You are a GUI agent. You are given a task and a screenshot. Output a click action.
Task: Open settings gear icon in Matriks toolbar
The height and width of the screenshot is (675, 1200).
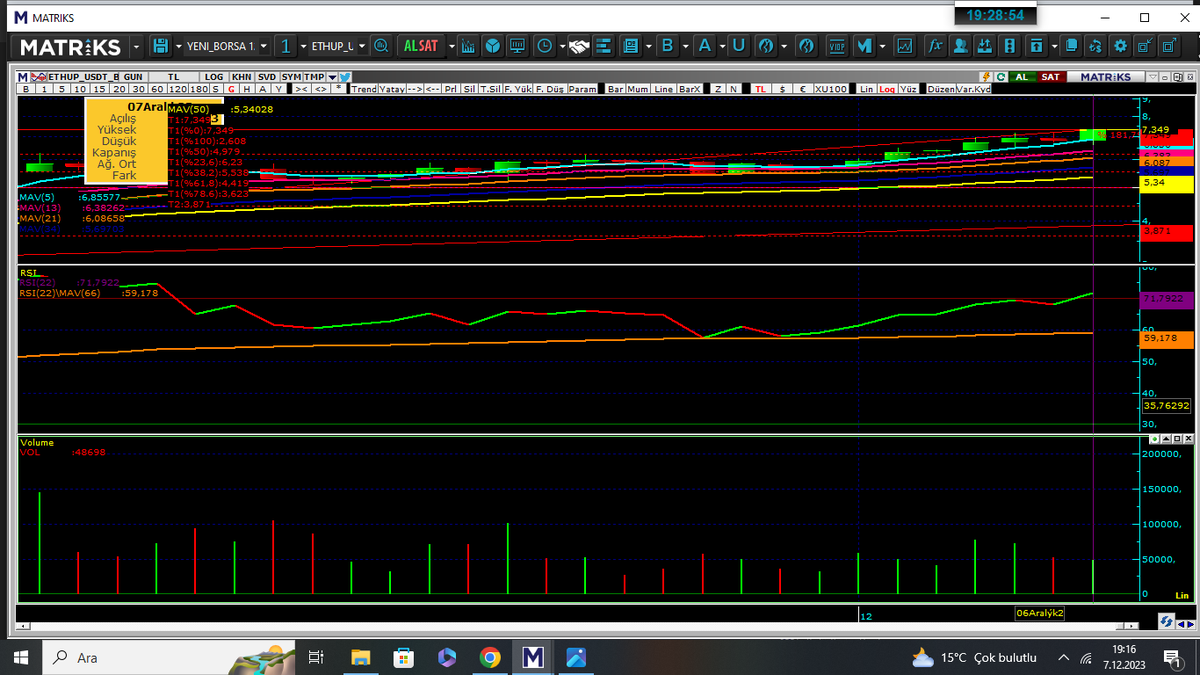(x=1121, y=46)
